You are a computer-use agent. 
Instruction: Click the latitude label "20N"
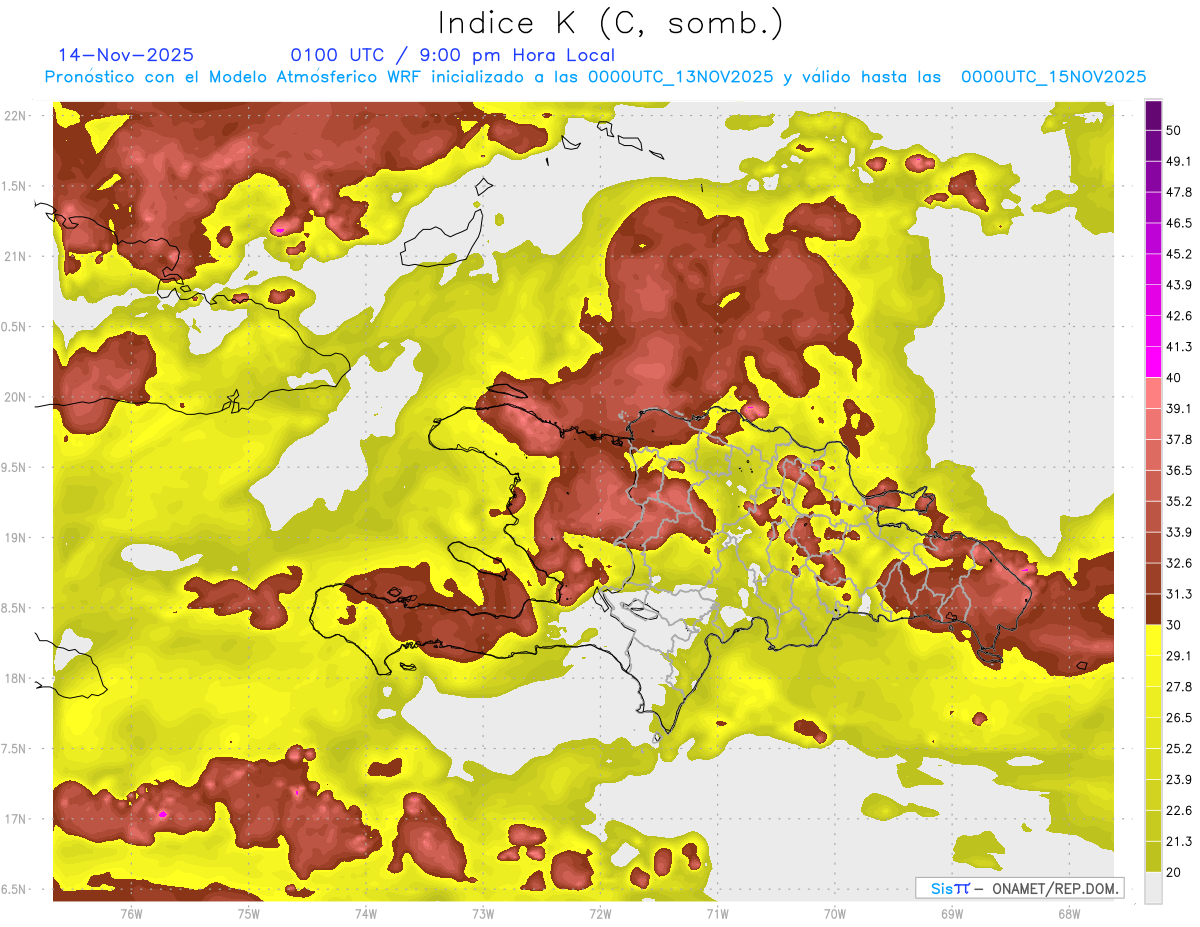(x=15, y=397)
